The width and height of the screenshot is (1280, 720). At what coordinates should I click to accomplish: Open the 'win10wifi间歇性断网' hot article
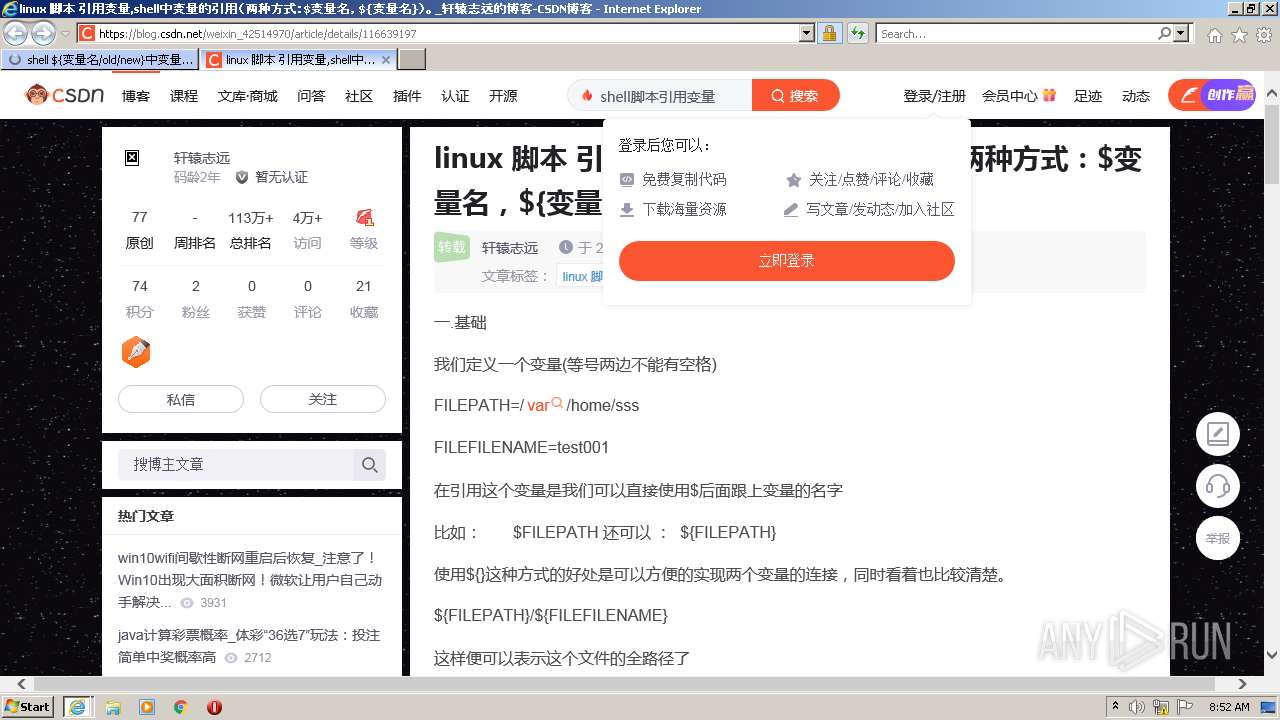click(249, 580)
